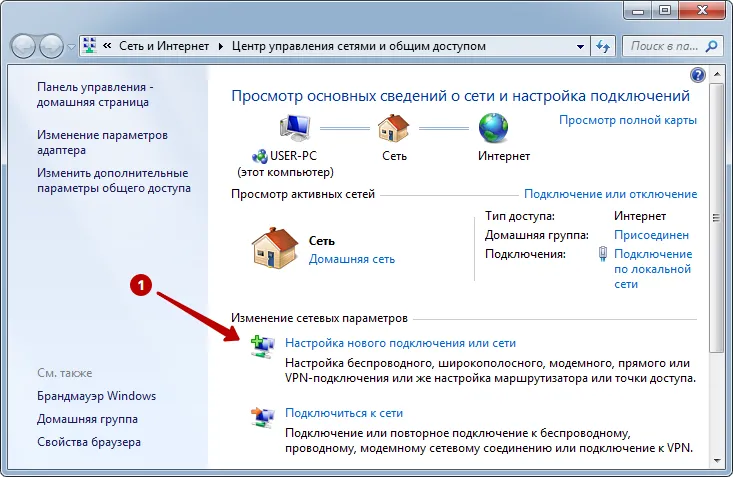Click the "Присоединен" homegroup link
Viewport: 733px width, 477px height.
coord(651,235)
